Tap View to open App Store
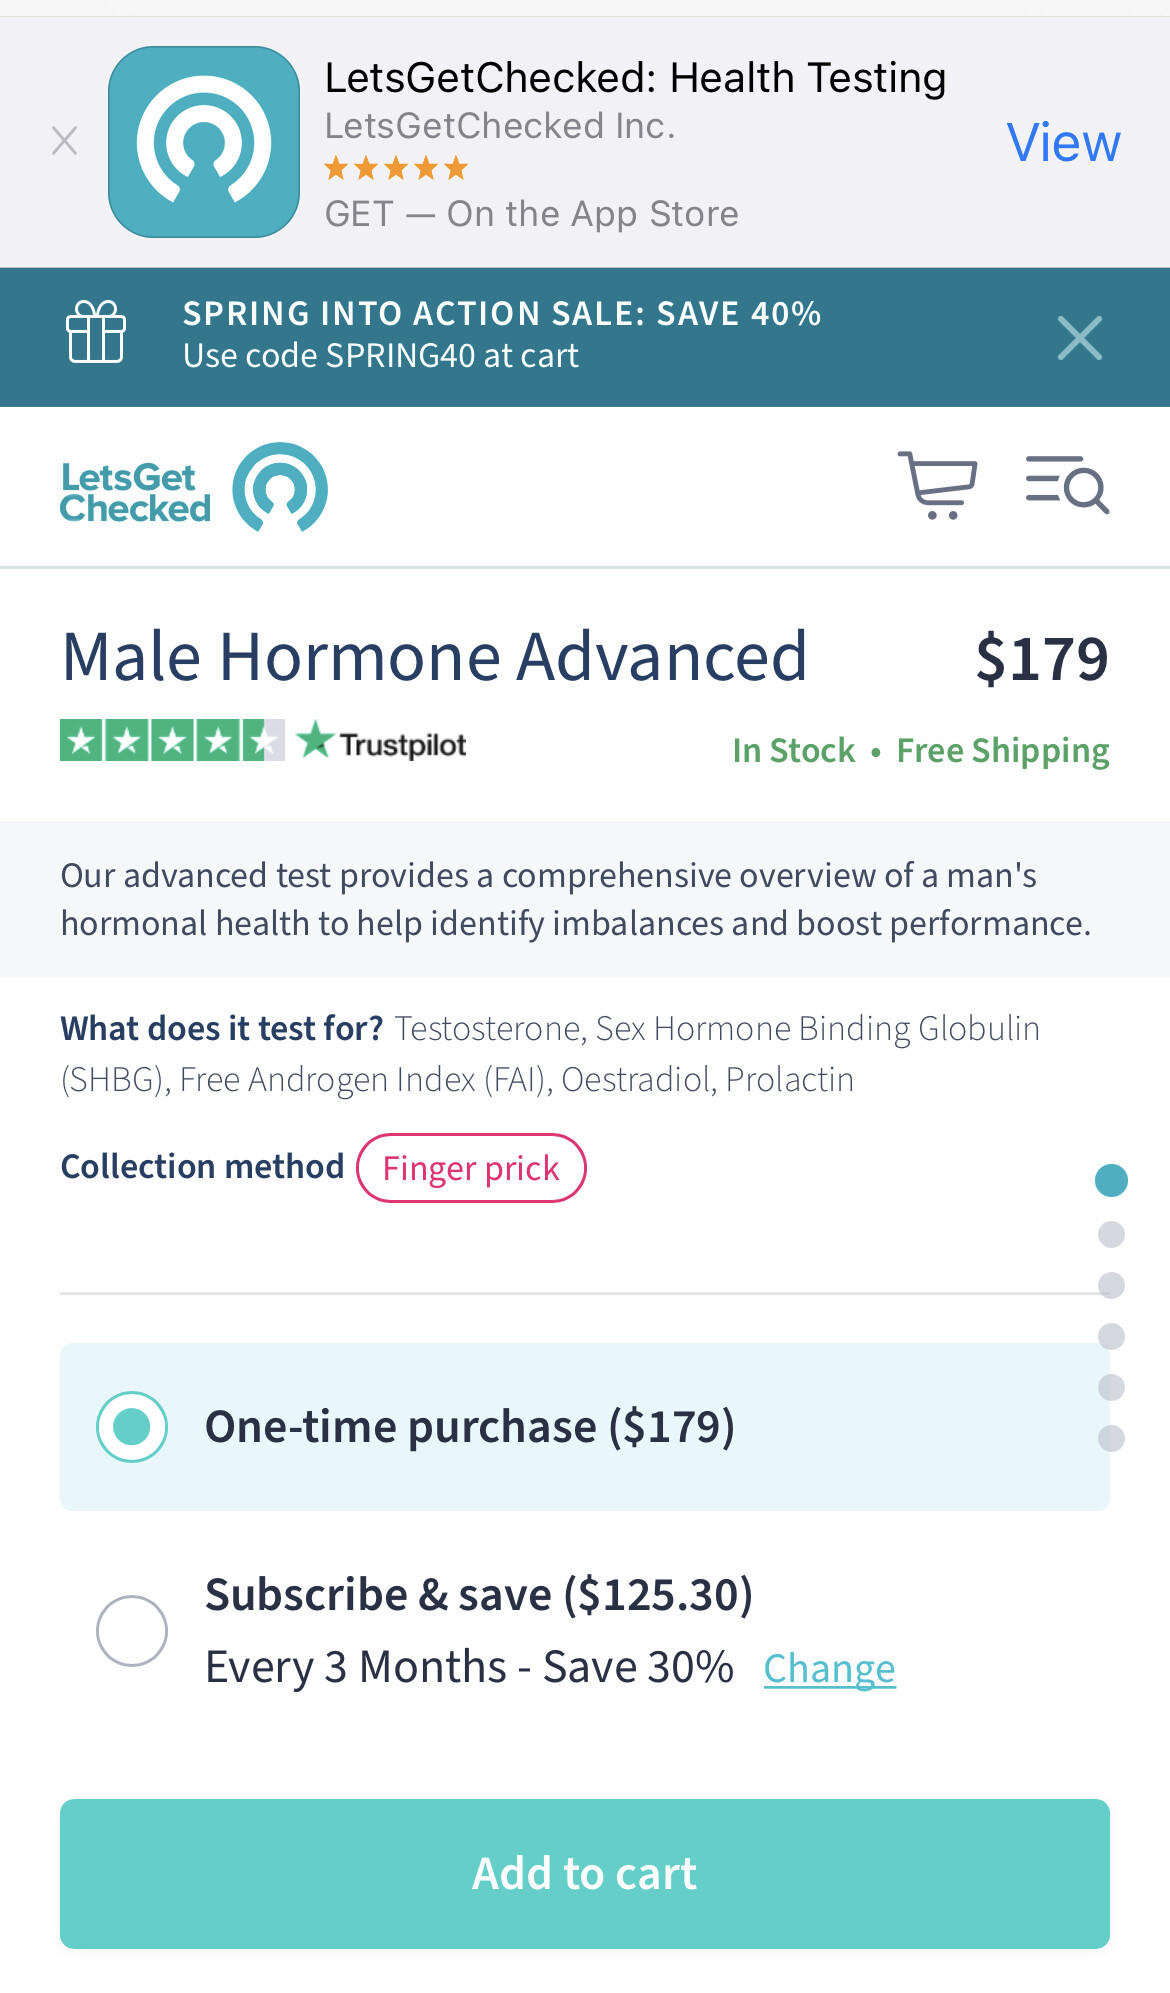Viewport: 1170px width, 1993px height. point(1062,143)
